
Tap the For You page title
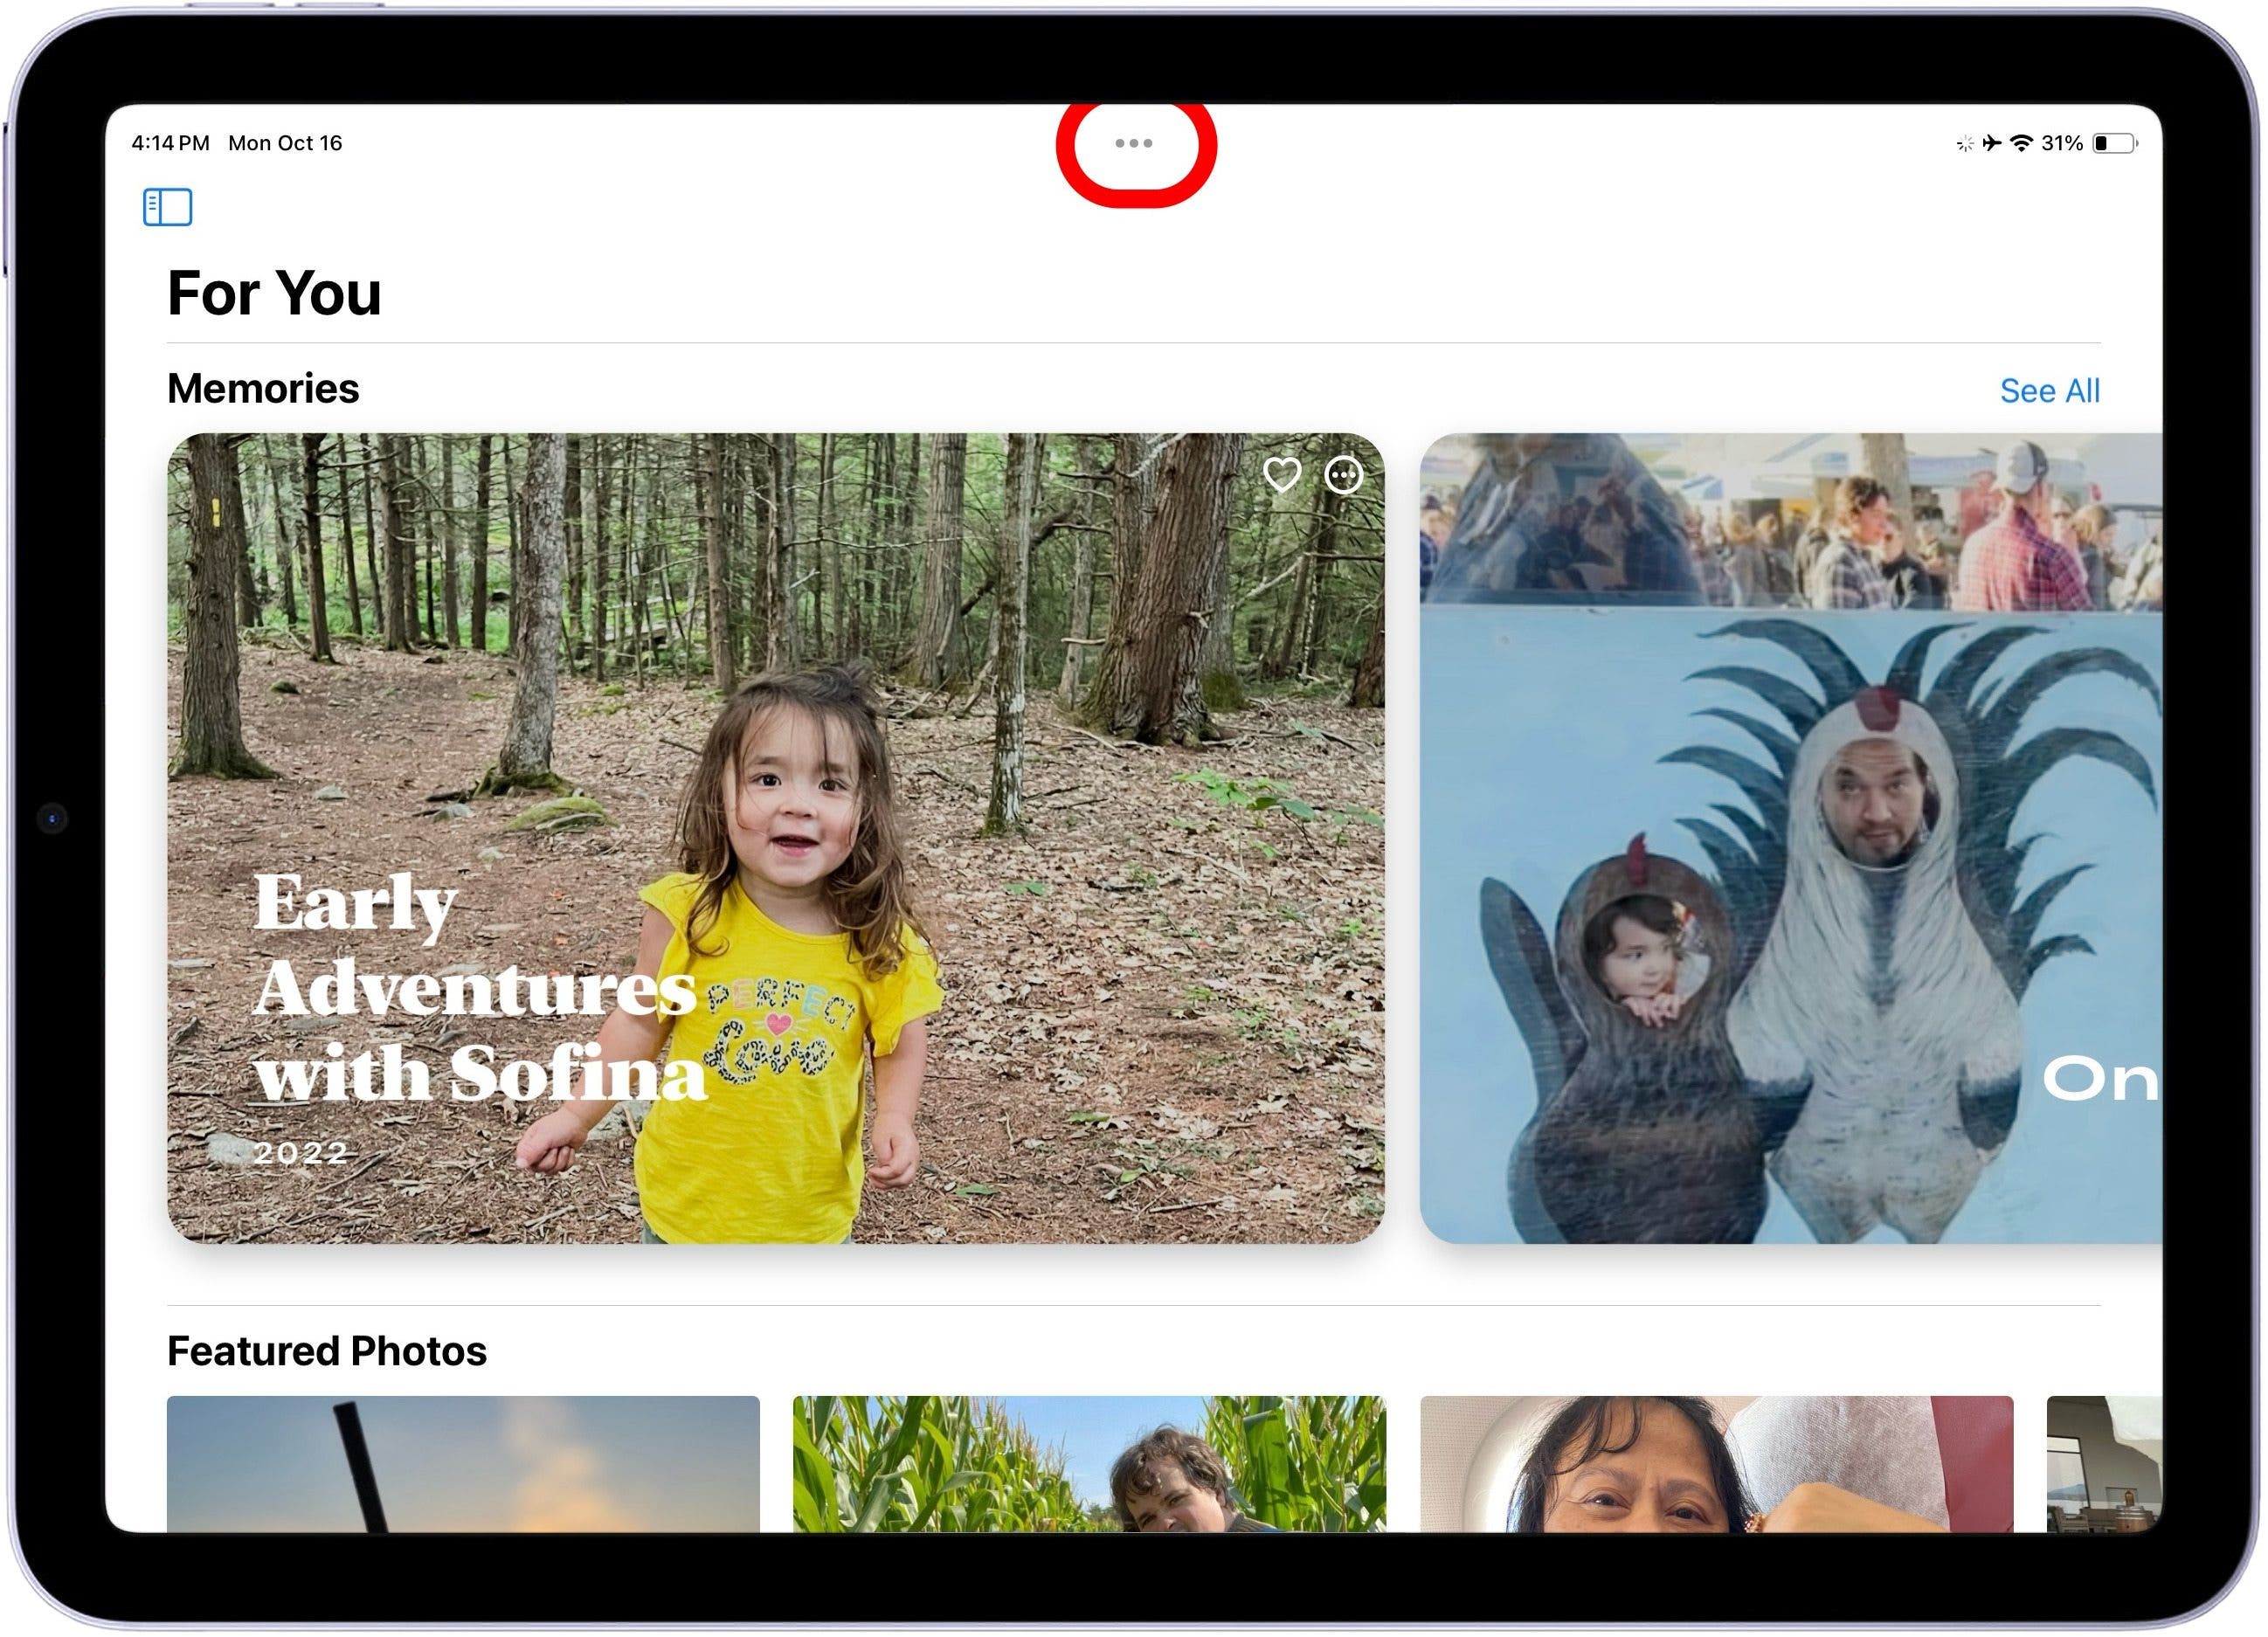pyautogui.click(x=274, y=293)
